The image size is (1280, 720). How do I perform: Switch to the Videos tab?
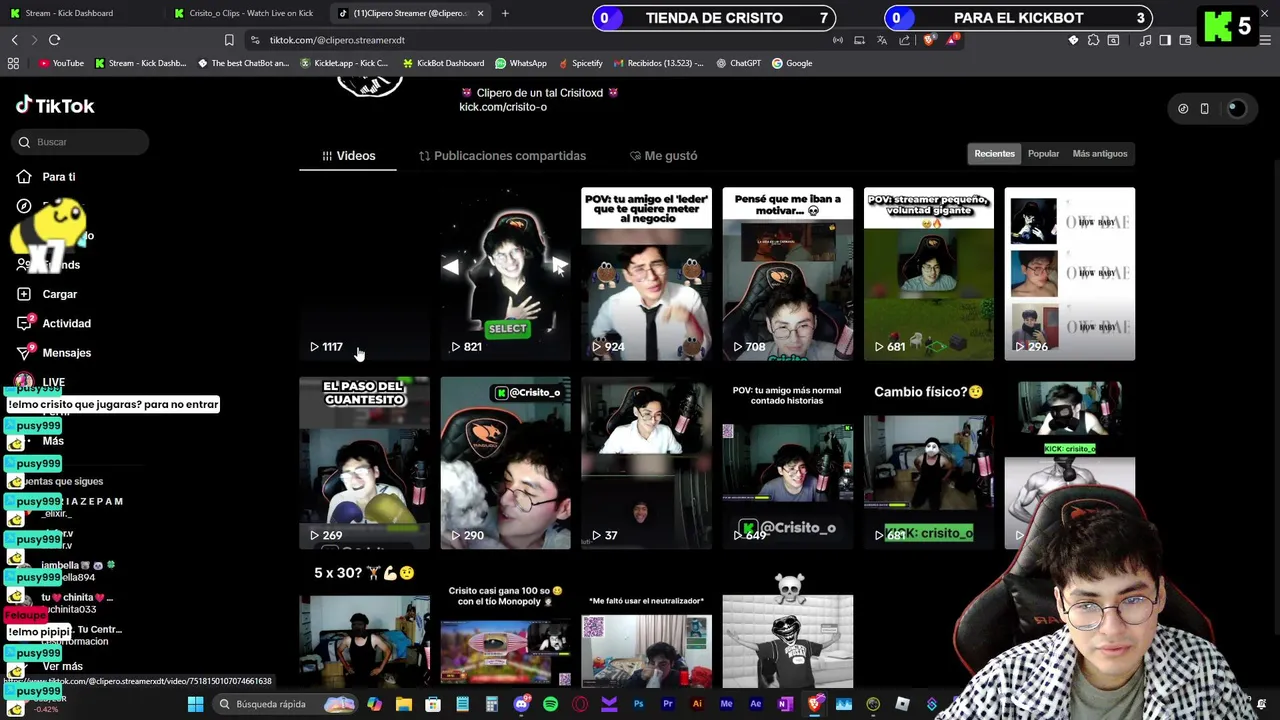(x=348, y=156)
